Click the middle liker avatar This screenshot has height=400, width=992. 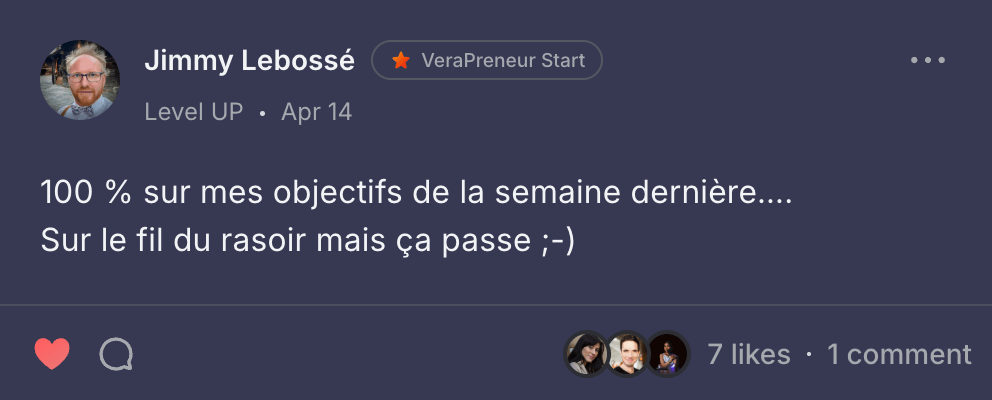[627, 354]
